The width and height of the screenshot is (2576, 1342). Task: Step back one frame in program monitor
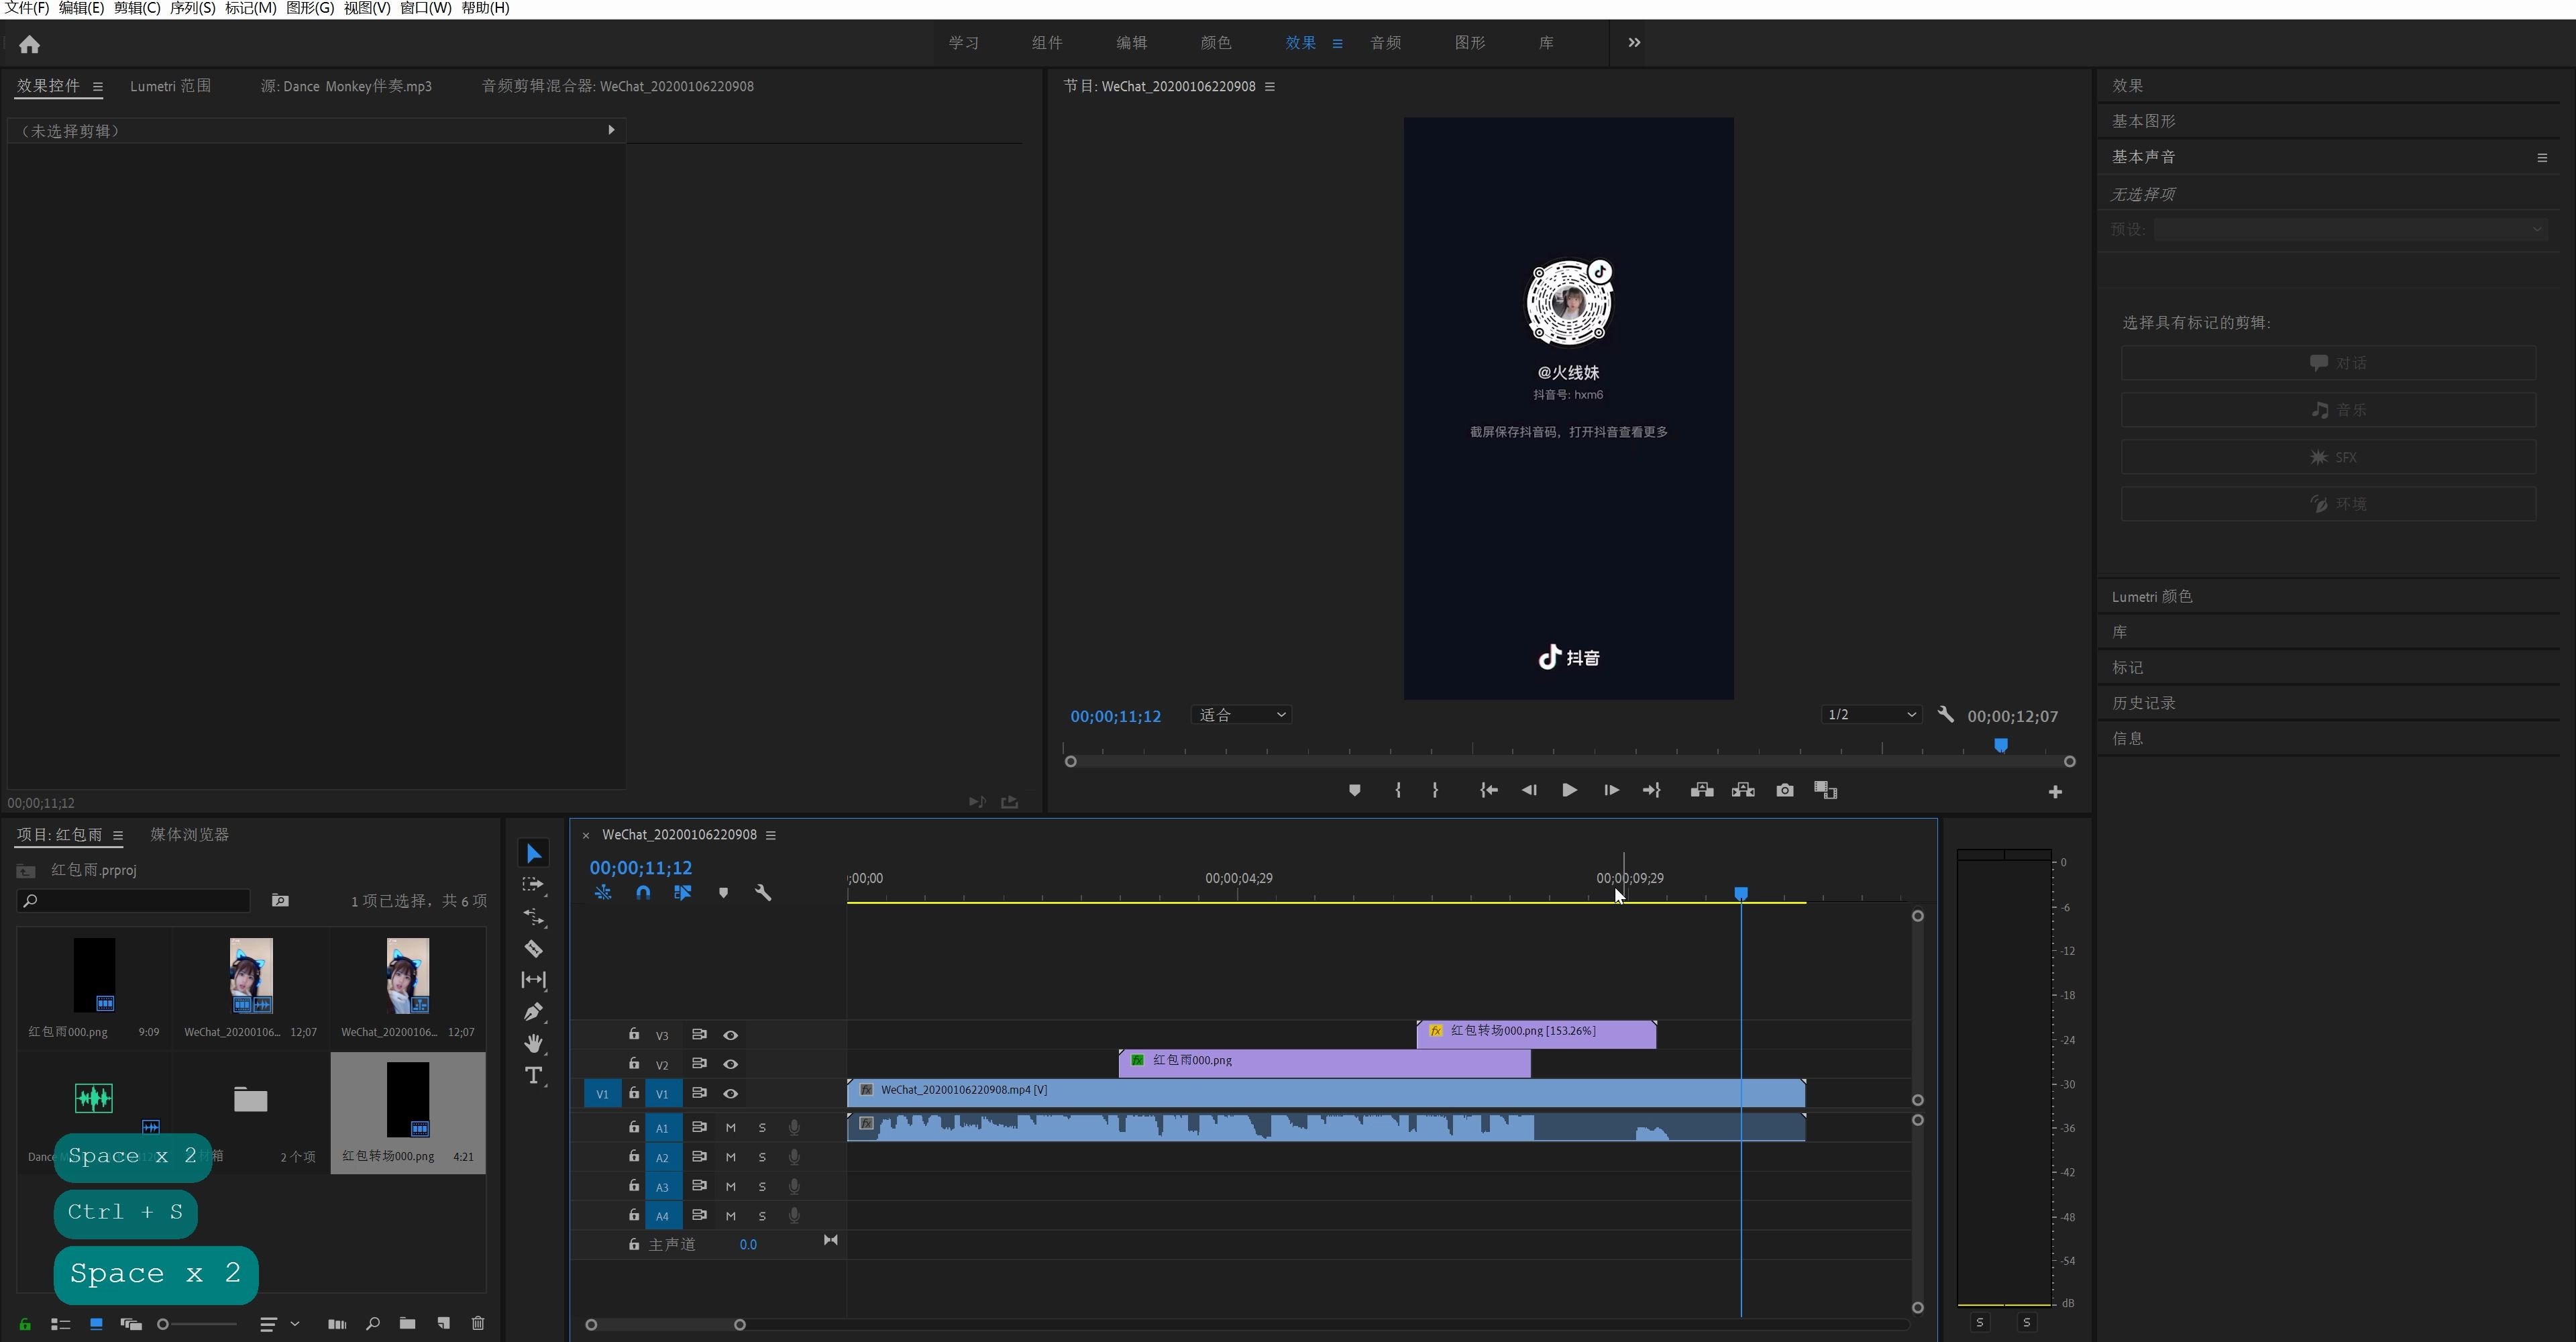(1528, 790)
